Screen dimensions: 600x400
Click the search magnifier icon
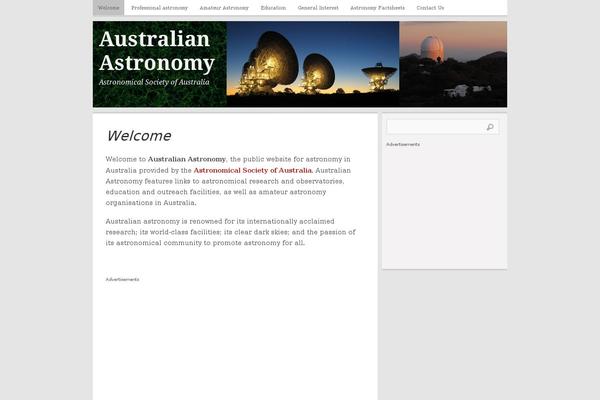[490, 127]
